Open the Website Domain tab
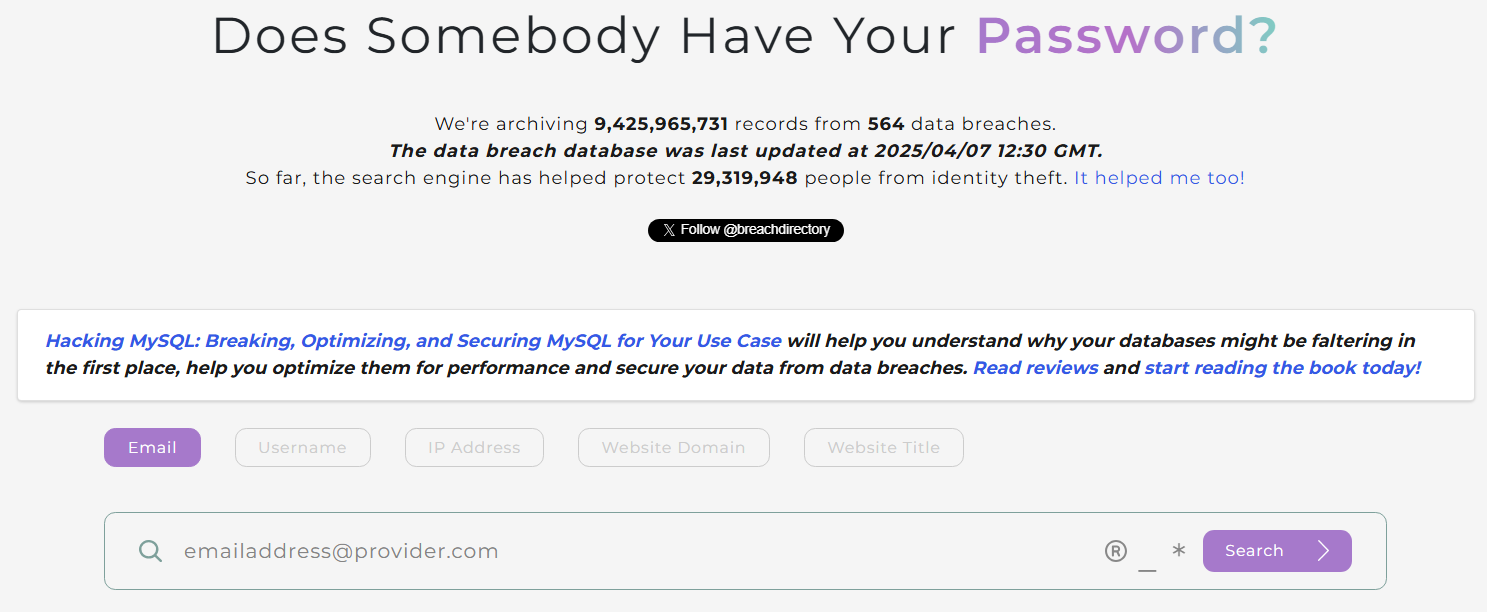The image size is (1487, 612). pos(673,447)
